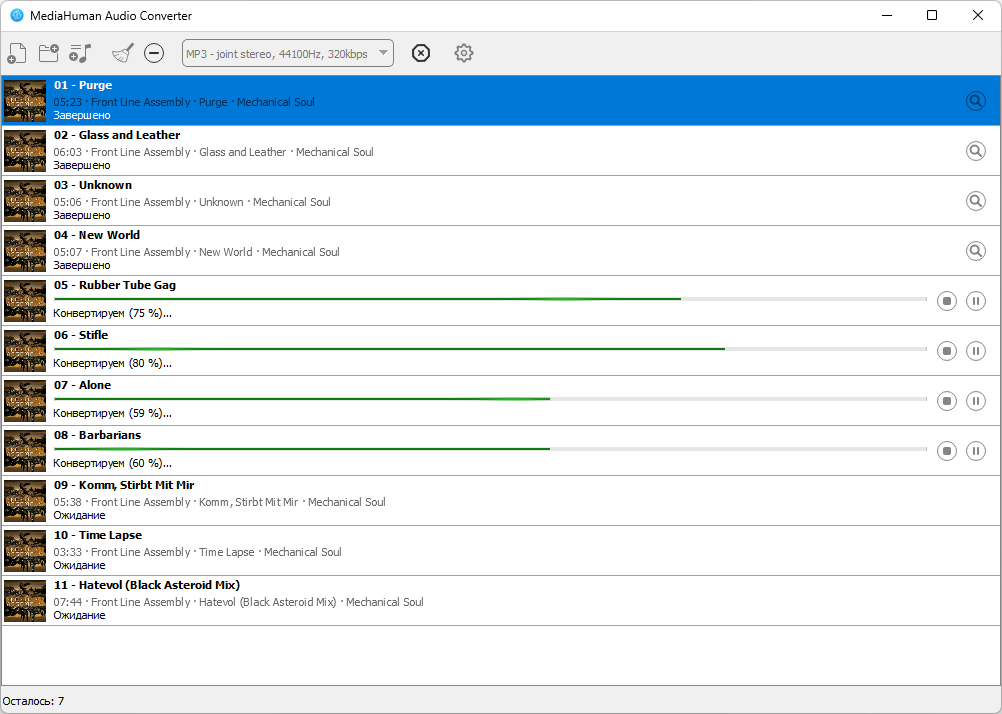Select track title 07 - Alone

(82, 385)
